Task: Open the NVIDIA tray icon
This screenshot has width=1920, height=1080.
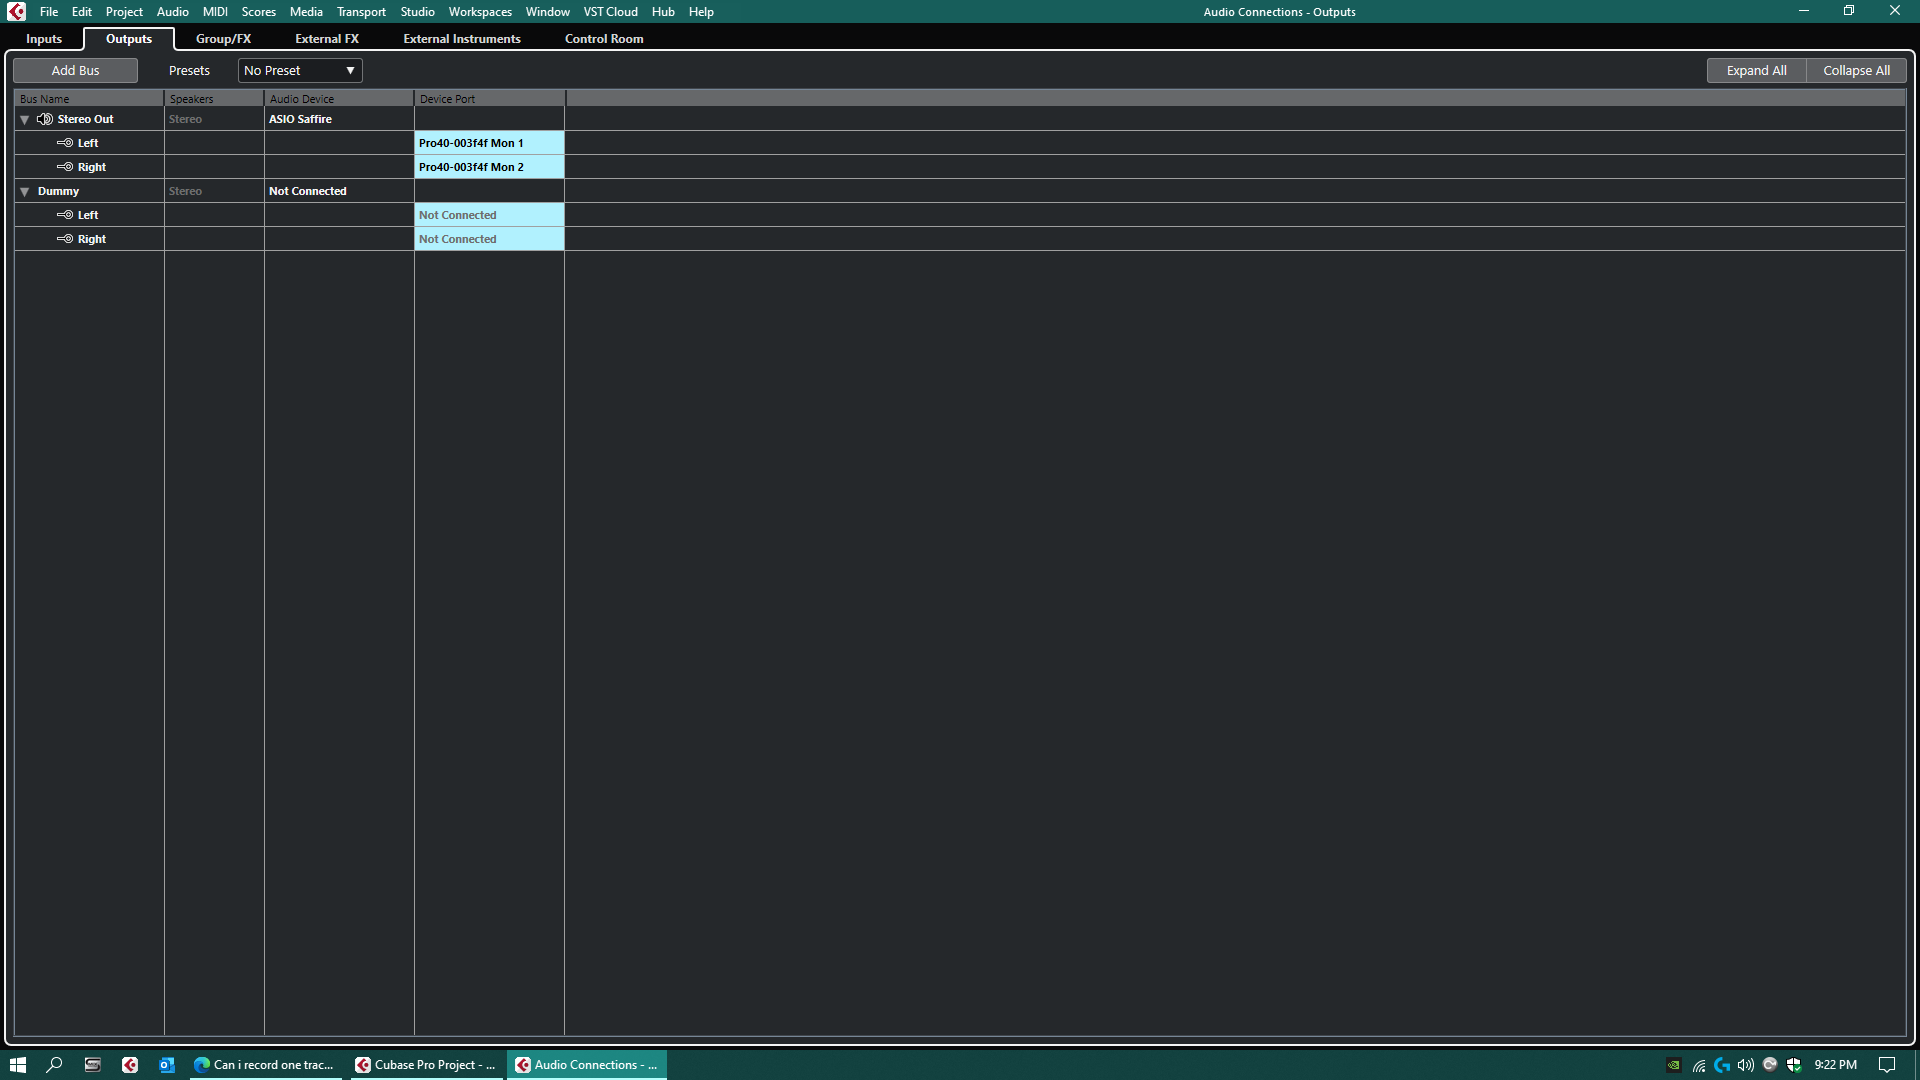Action: pyautogui.click(x=1673, y=1065)
